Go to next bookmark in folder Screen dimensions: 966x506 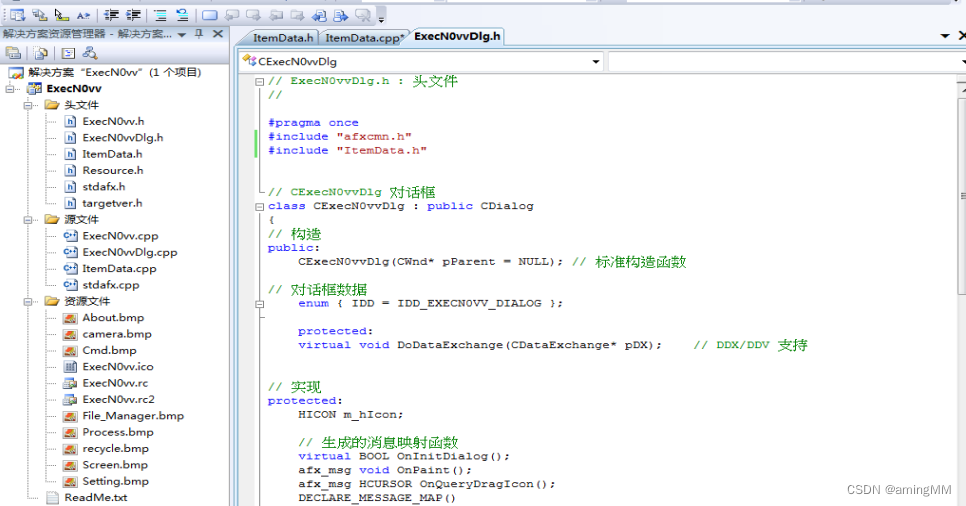[x=298, y=15]
